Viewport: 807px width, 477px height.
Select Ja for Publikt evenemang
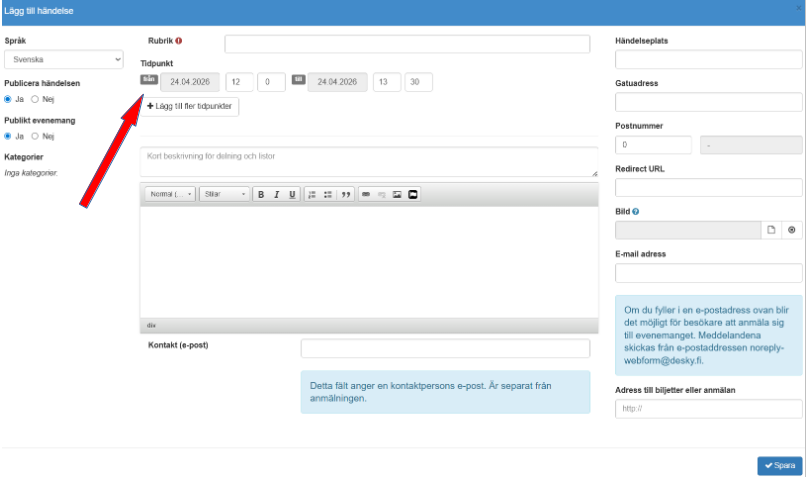[x=8, y=136]
